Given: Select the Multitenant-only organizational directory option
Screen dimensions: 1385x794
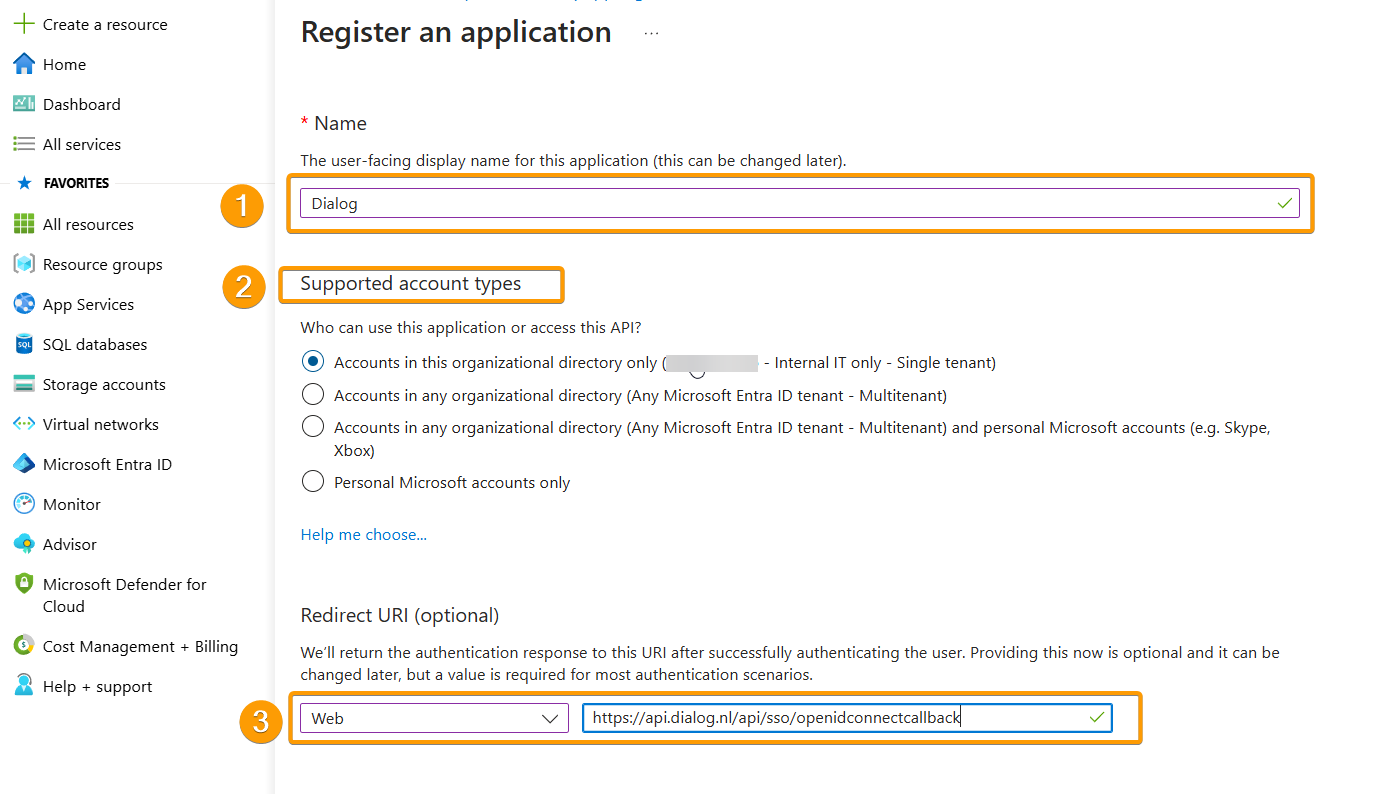Looking at the screenshot, I should [313, 395].
